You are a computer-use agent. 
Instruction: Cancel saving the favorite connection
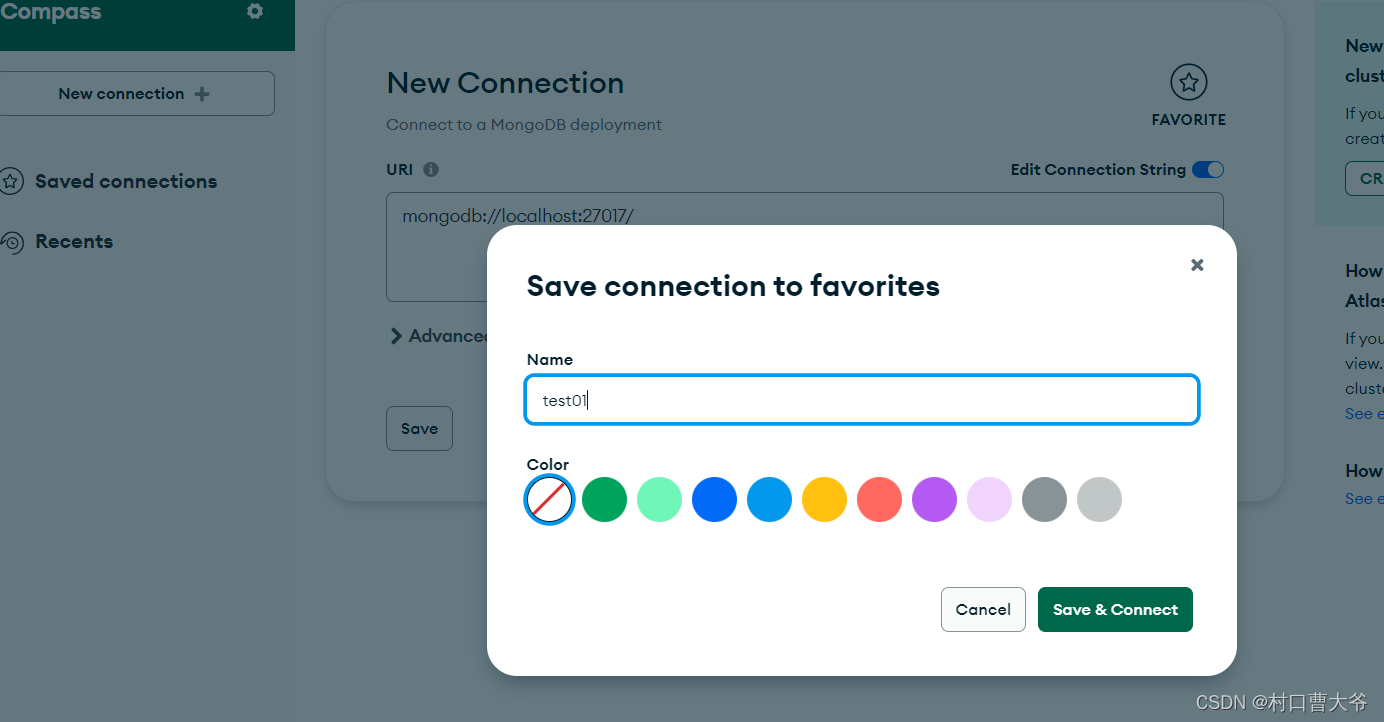point(983,609)
